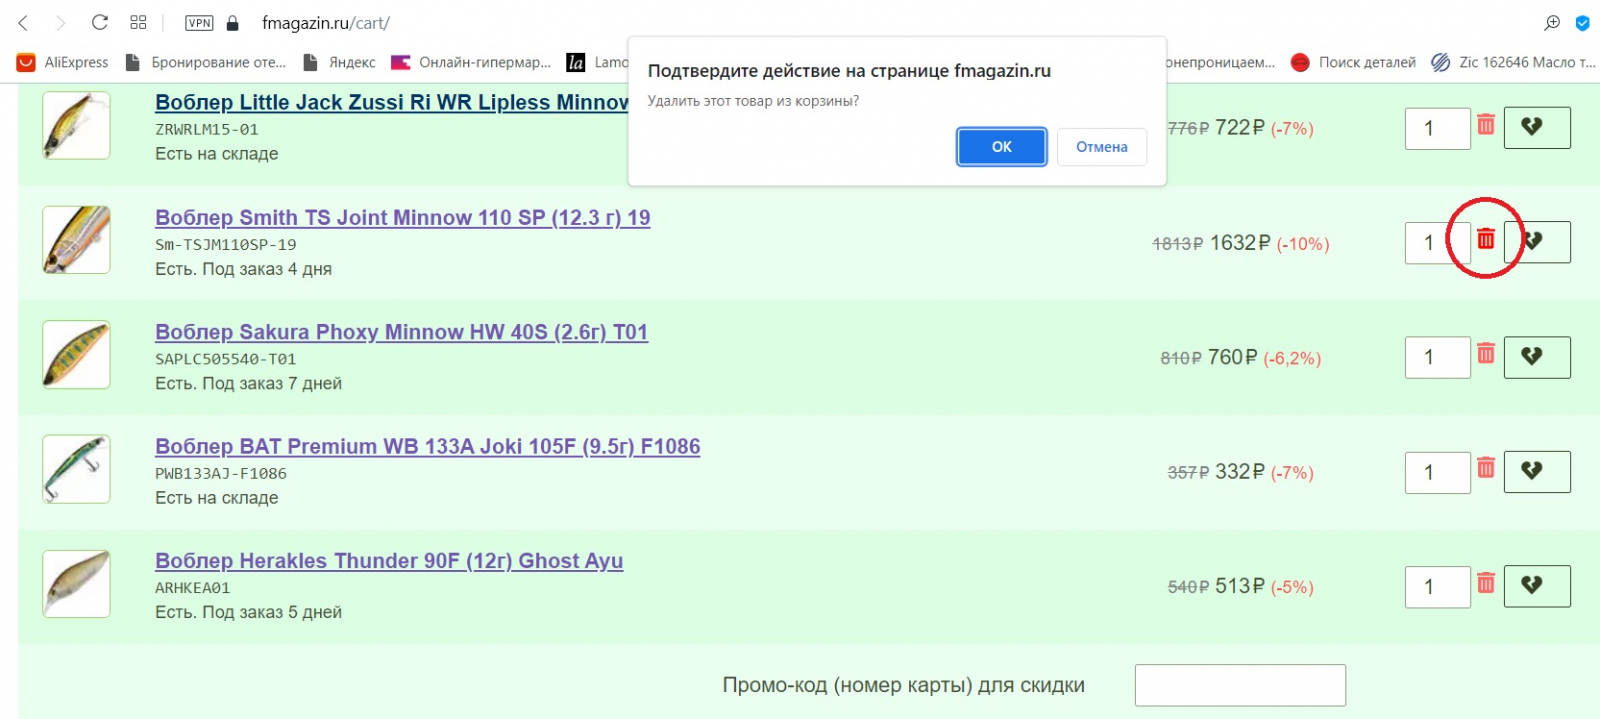1600x719 pixels.
Task: Click the promo code input field
Action: 1240,685
